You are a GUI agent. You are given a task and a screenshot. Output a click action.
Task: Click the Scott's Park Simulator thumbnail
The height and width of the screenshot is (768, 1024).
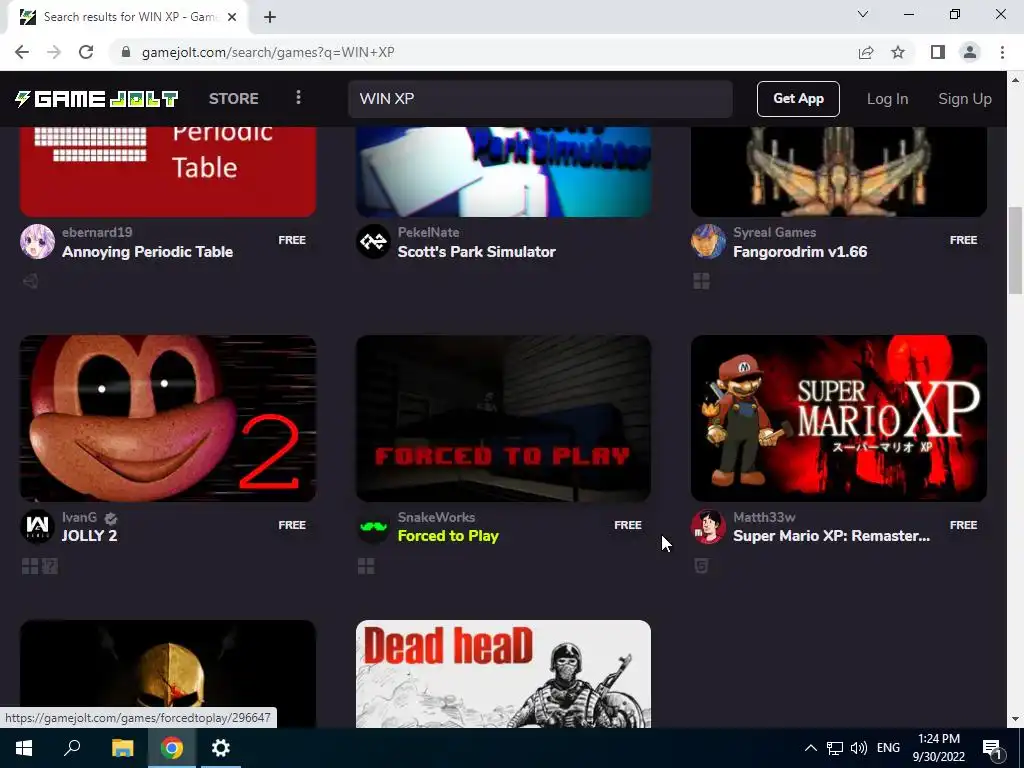click(x=504, y=171)
